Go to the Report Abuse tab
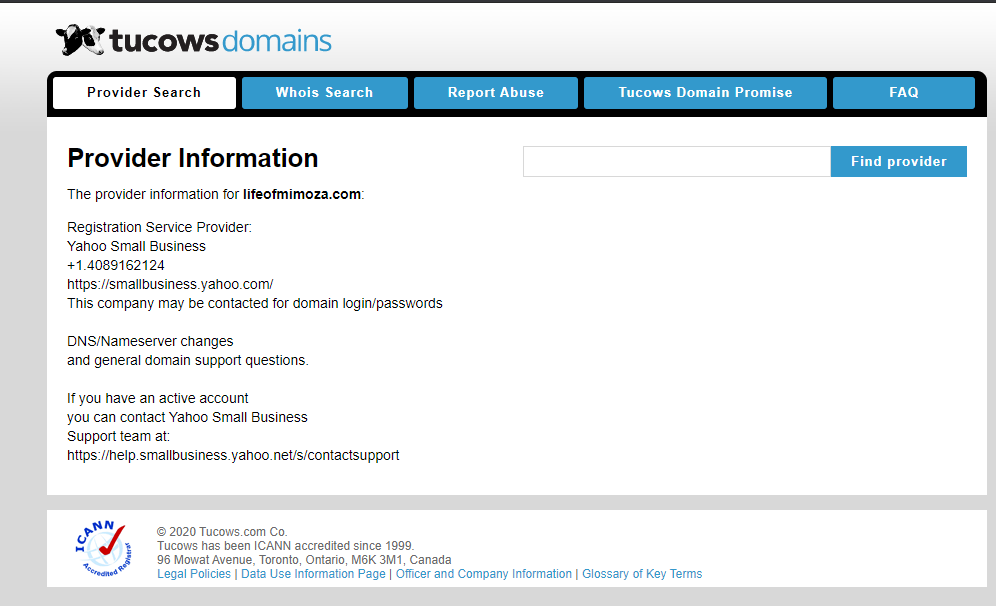Viewport: 996px width, 606px height. coord(496,93)
